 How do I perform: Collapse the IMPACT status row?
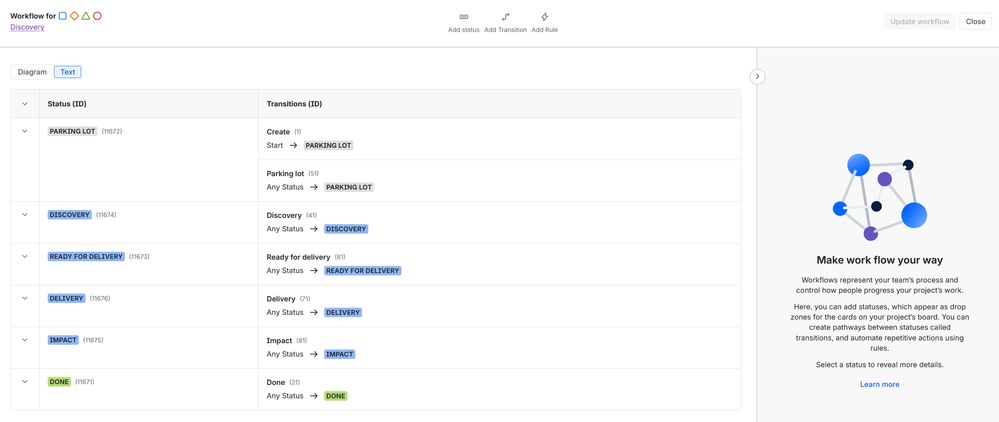(x=25, y=340)
